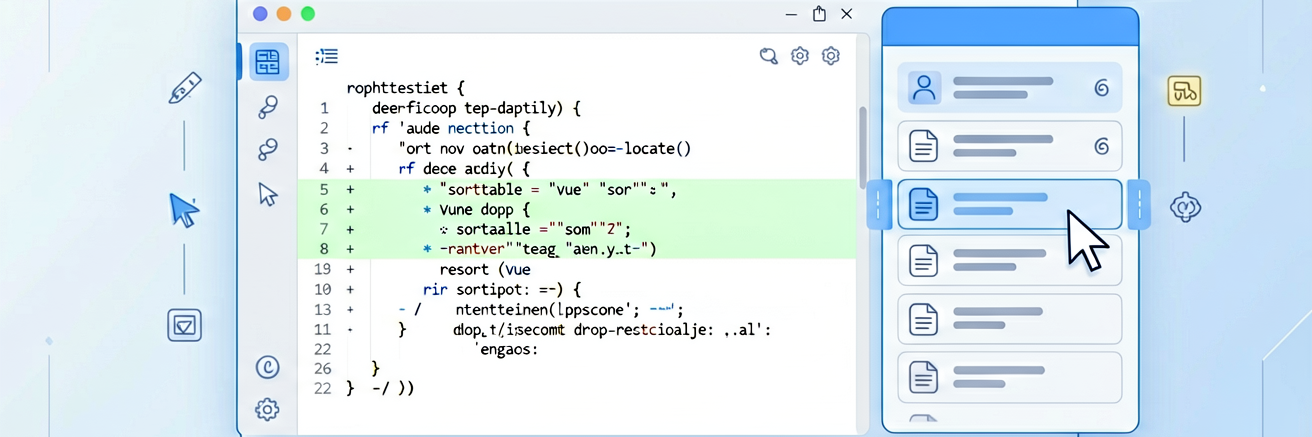Screen dimensions: 1312x437
Task: Click the spiral badge on second list item
Action: coord(1102,146)
